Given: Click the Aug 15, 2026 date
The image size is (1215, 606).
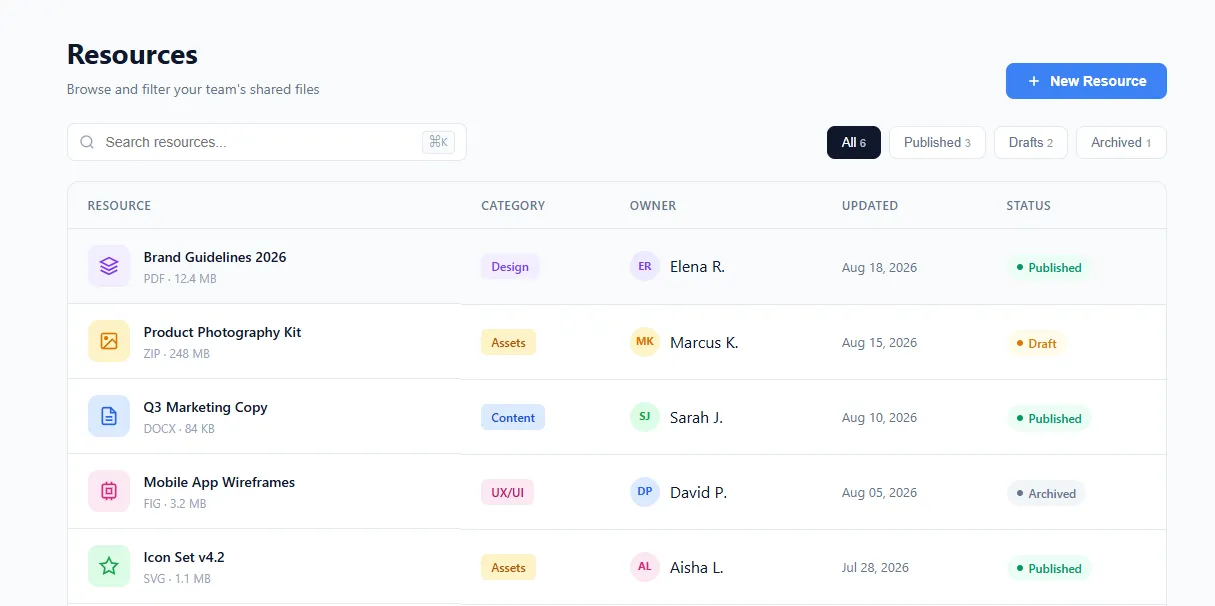Looking at the screenshot, I should [x=879, y=342].
